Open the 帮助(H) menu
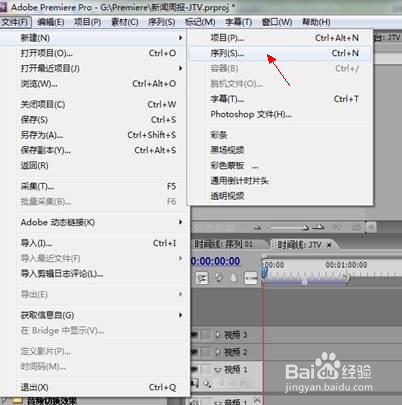The height and width of the screenshot is (405, 402). coord(316,22)
